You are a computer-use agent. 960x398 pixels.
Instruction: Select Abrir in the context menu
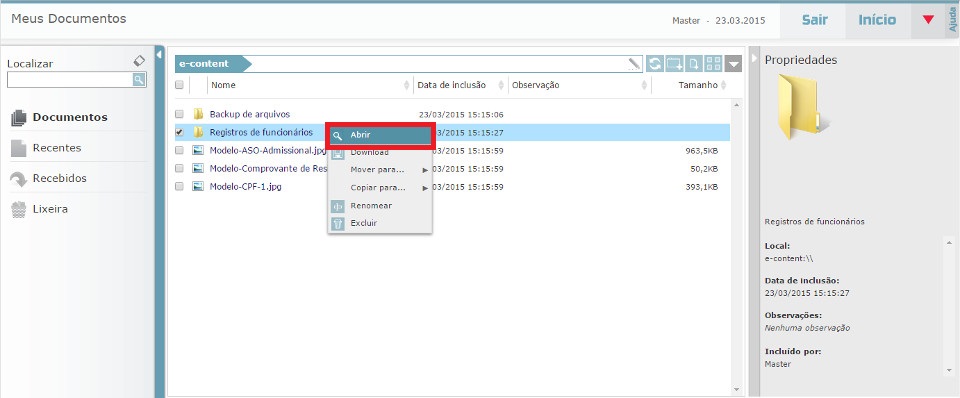[x=381, y=135]
